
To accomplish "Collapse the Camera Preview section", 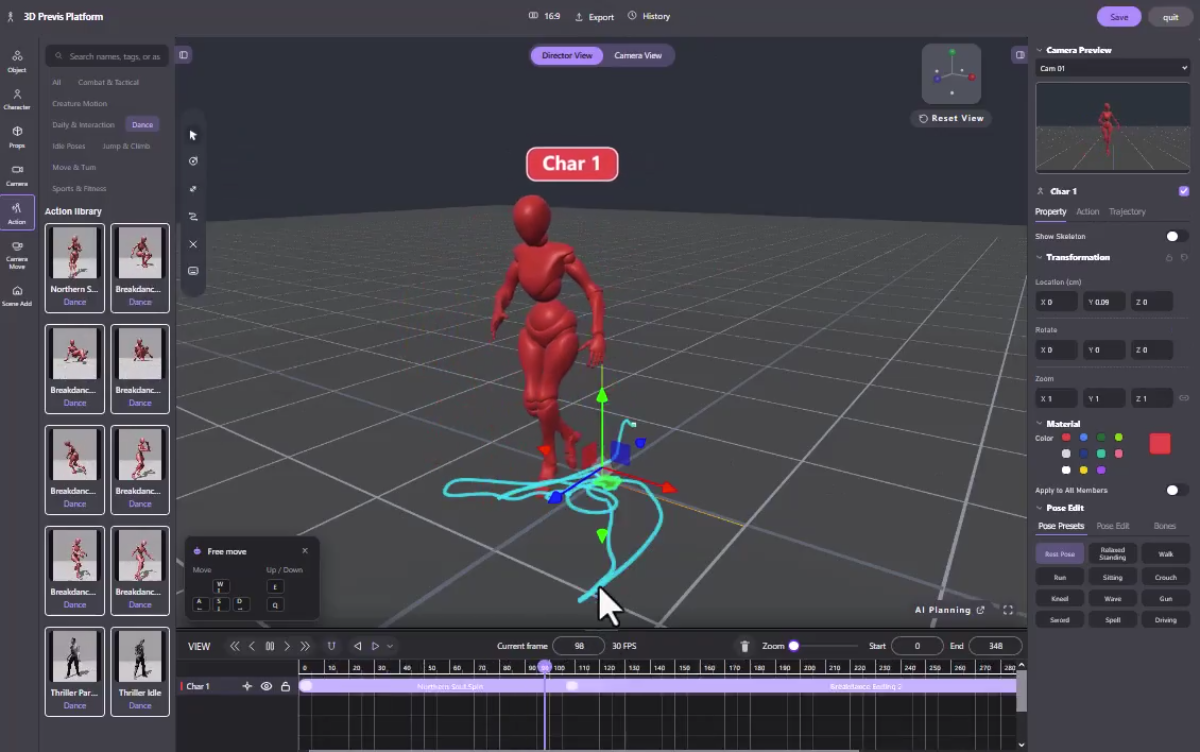I will [1040, 50].
